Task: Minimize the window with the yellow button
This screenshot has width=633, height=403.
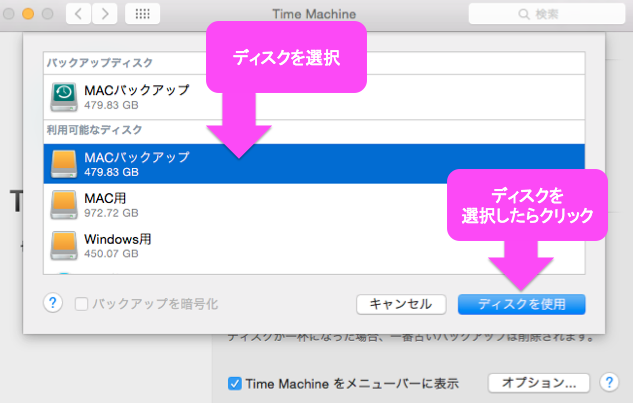Action: (x=28, y=14)
